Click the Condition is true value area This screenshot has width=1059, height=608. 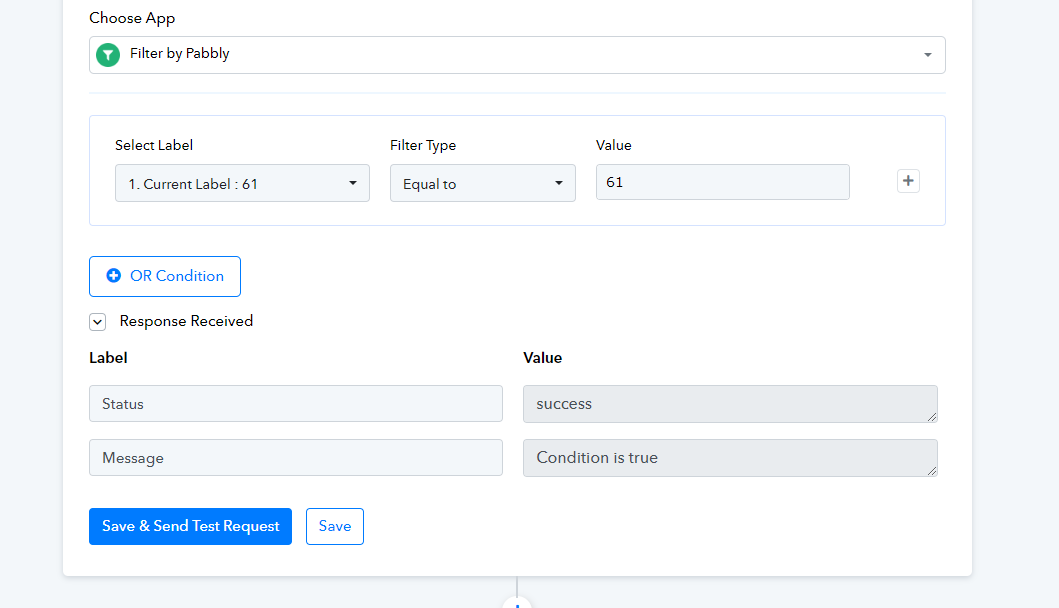(x=730, y=458)
